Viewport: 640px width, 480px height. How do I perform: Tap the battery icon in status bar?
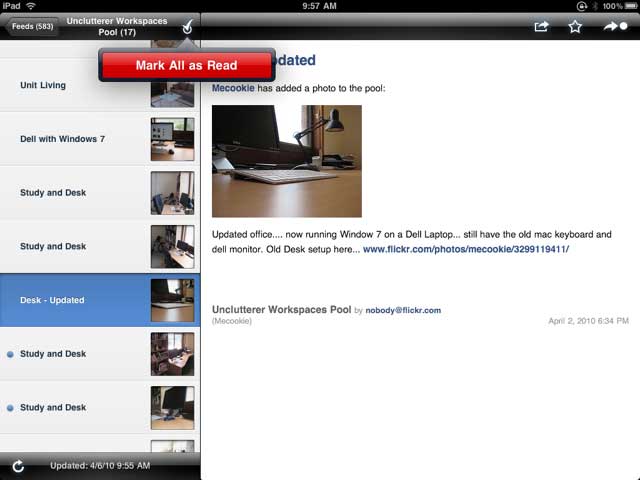[628, 6]
